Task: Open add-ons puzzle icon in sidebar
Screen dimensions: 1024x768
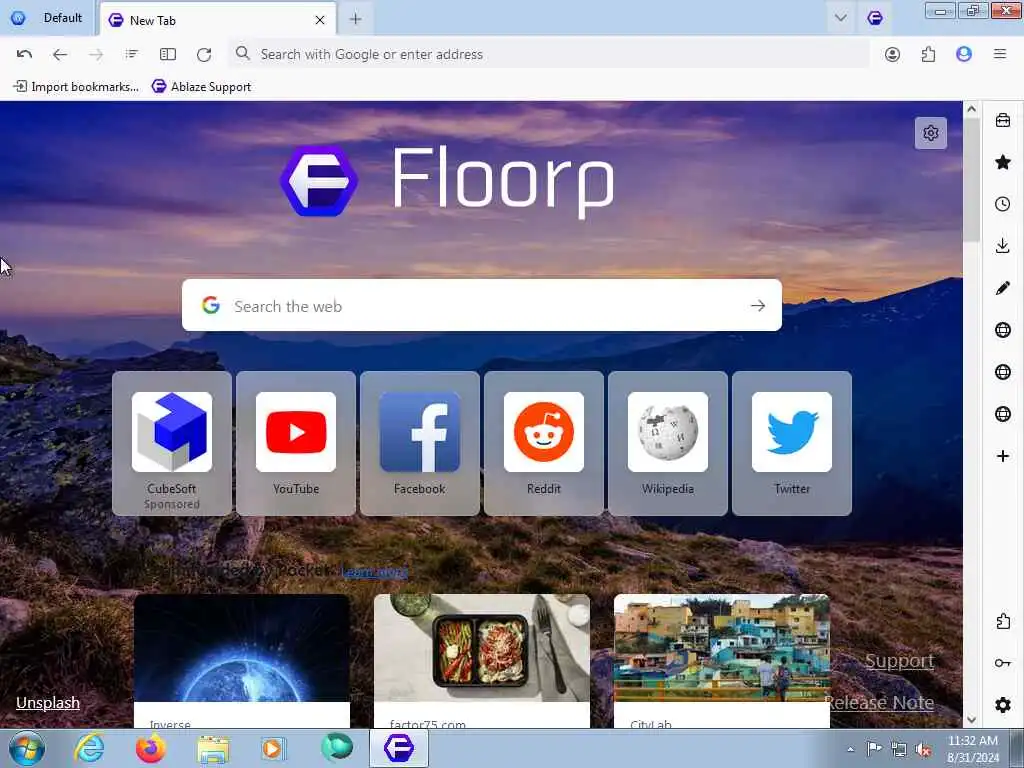Action: click(1003, 621)
